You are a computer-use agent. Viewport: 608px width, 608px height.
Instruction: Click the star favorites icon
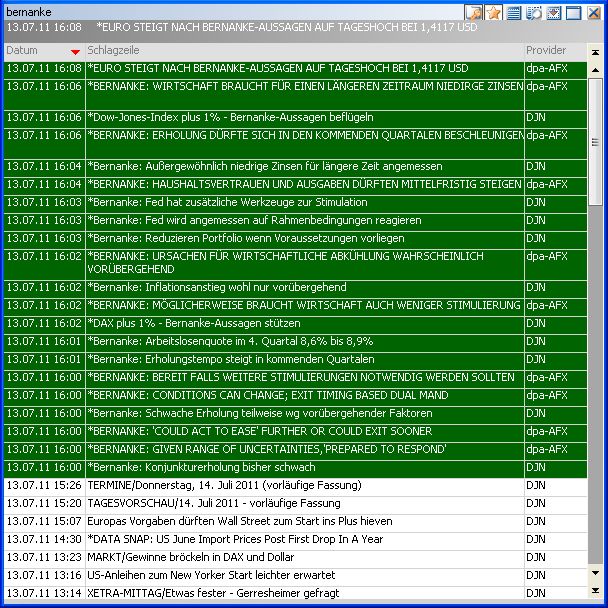coord(493,12)
